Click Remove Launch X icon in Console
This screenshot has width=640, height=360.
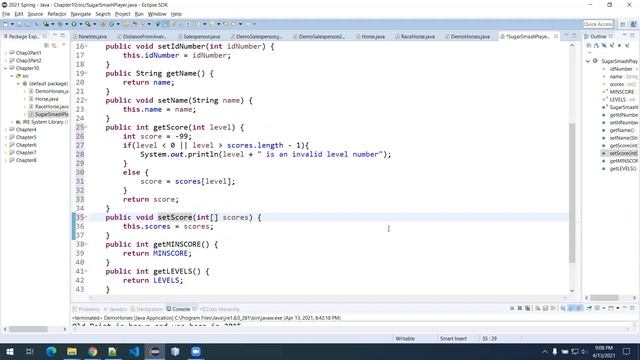[520, 308]
